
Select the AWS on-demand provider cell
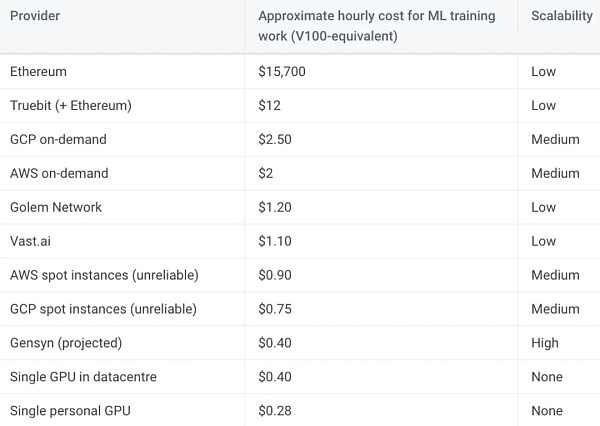59,173
